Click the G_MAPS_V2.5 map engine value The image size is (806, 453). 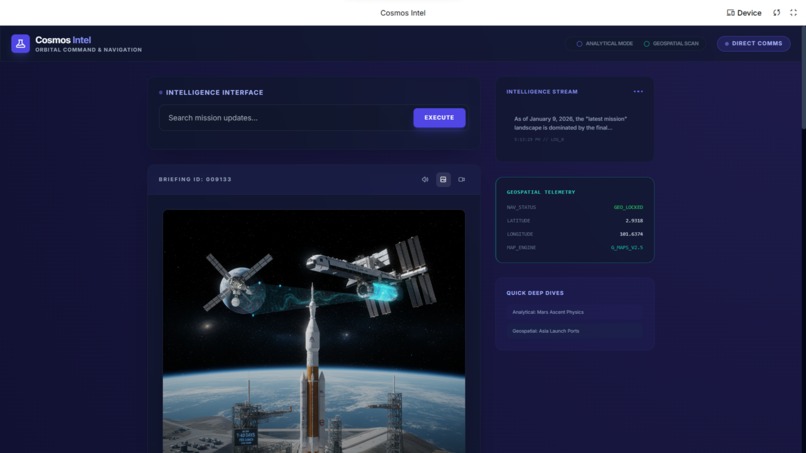(627, 247)
